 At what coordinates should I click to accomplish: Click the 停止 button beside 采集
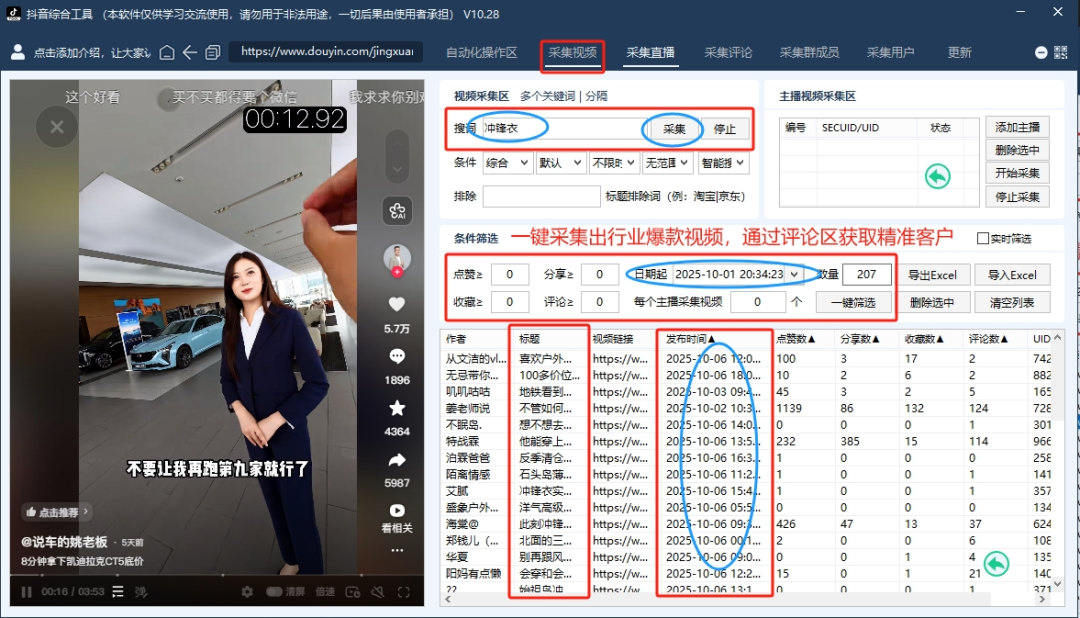tap(725, 129)
